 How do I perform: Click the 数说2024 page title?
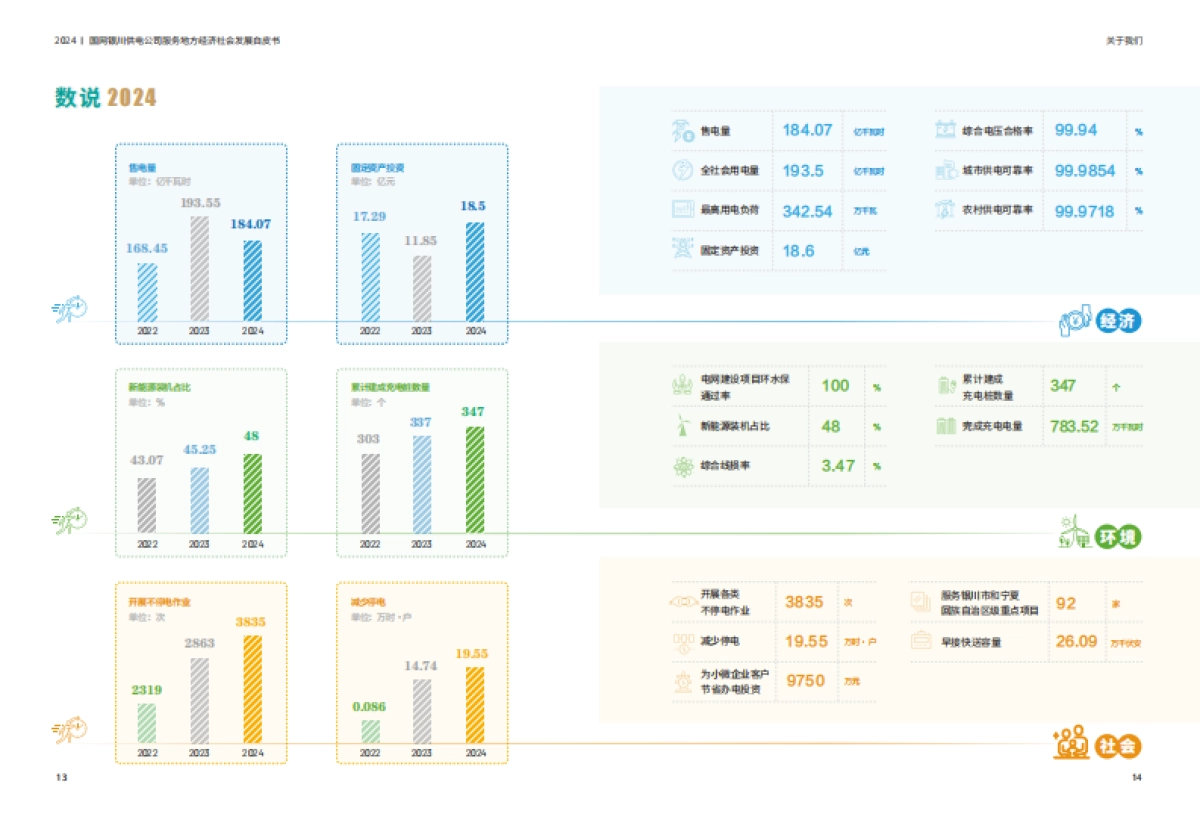pyautogui.click(x=106, y=97)
